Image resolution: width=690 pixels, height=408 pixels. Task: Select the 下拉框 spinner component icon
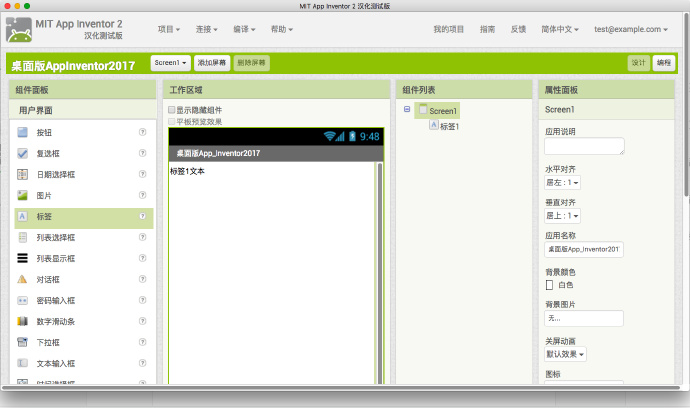(22, 342)
